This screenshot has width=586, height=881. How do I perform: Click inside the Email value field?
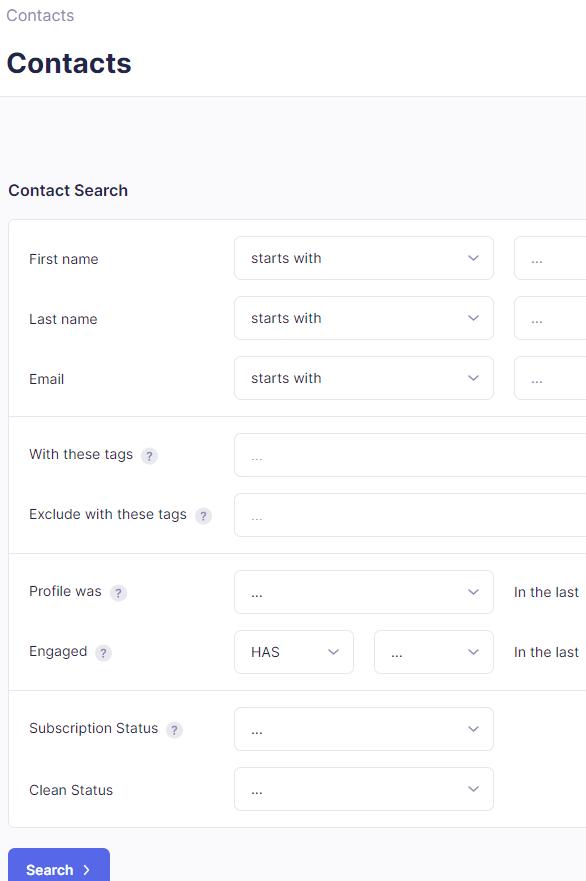coord(555,378)
